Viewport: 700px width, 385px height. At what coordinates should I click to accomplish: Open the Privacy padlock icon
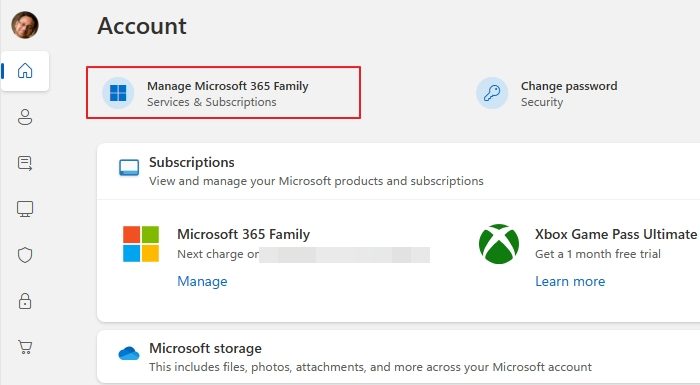25,301
